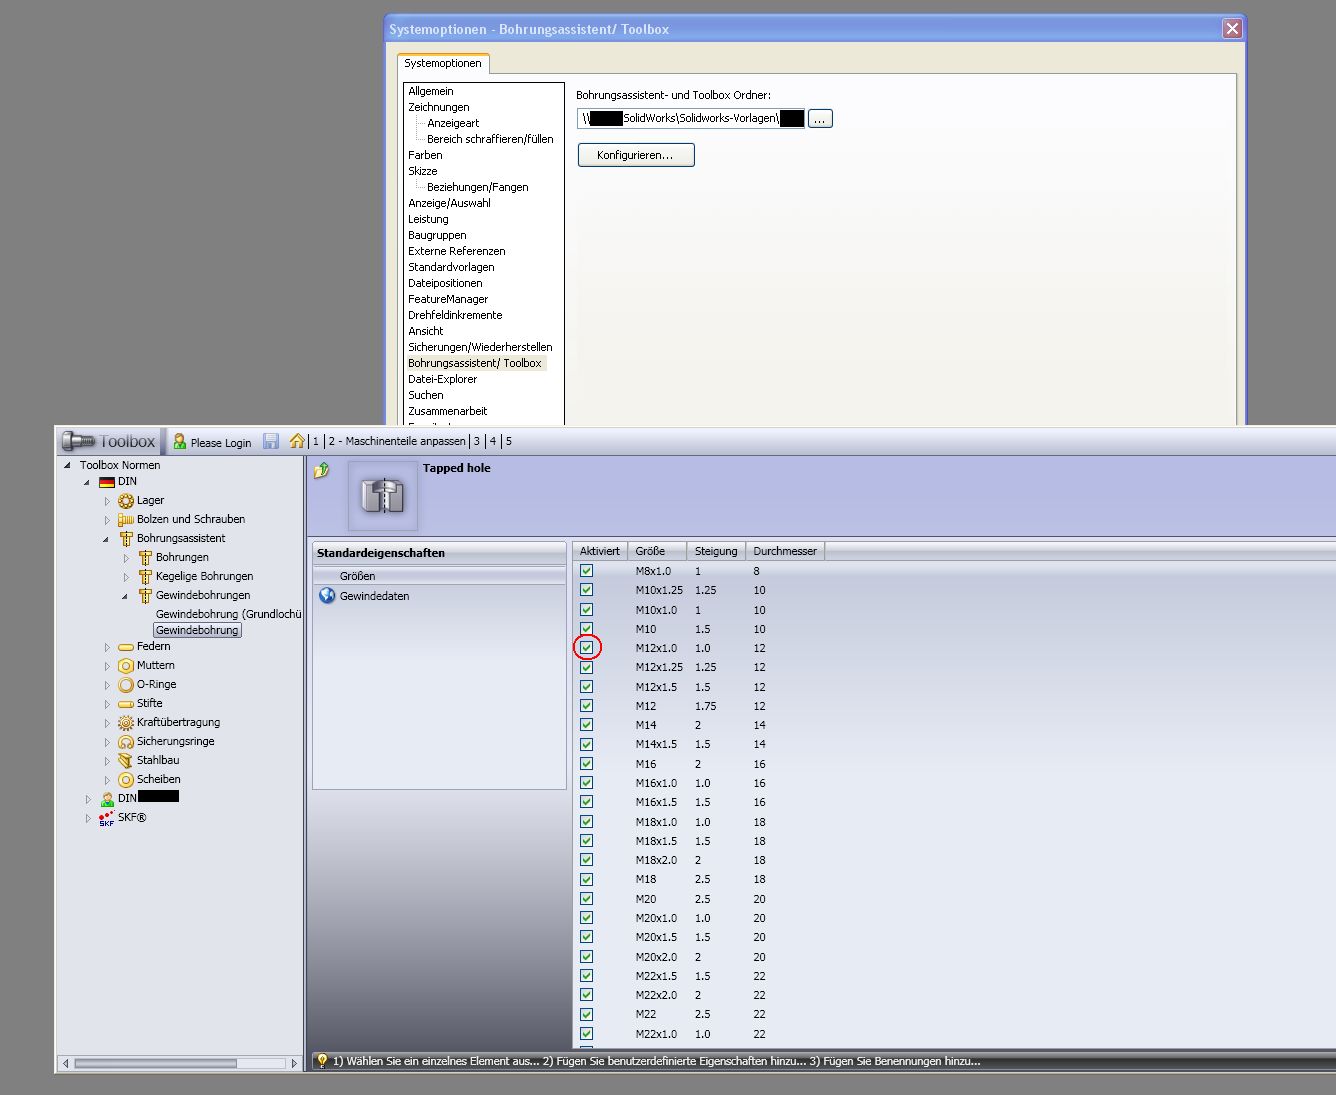Sort by the Größe column header
The width and height of the screenshot is (1336, 1095).
tap(657, 551)
